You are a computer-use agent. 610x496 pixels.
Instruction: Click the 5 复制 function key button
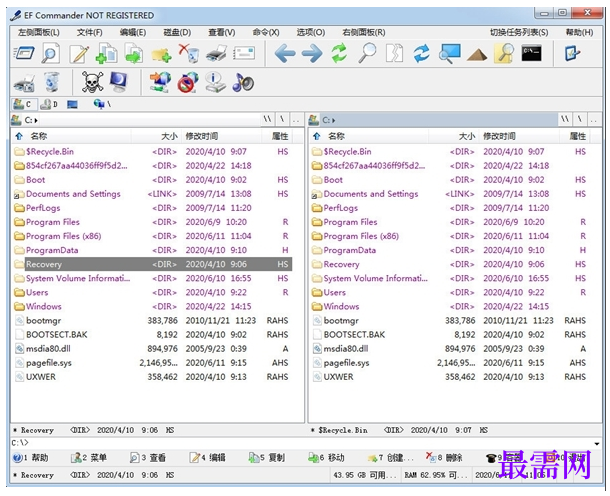click(x=267, y=458)
